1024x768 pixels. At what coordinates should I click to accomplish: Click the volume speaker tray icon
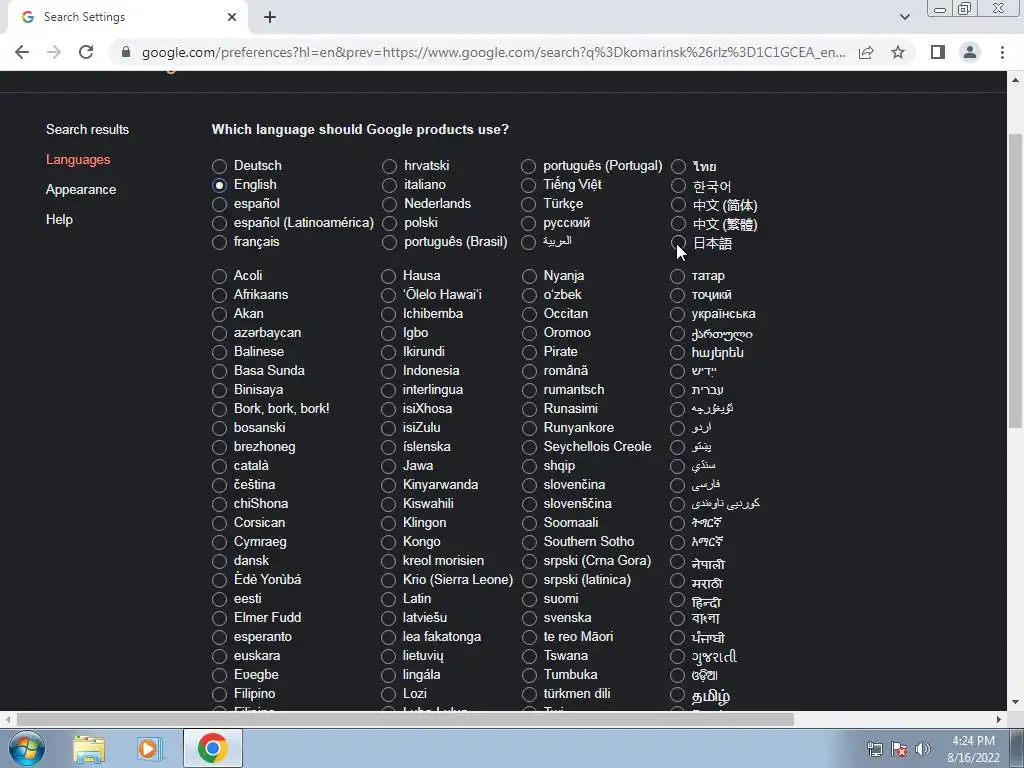click(x=923, y=749)
